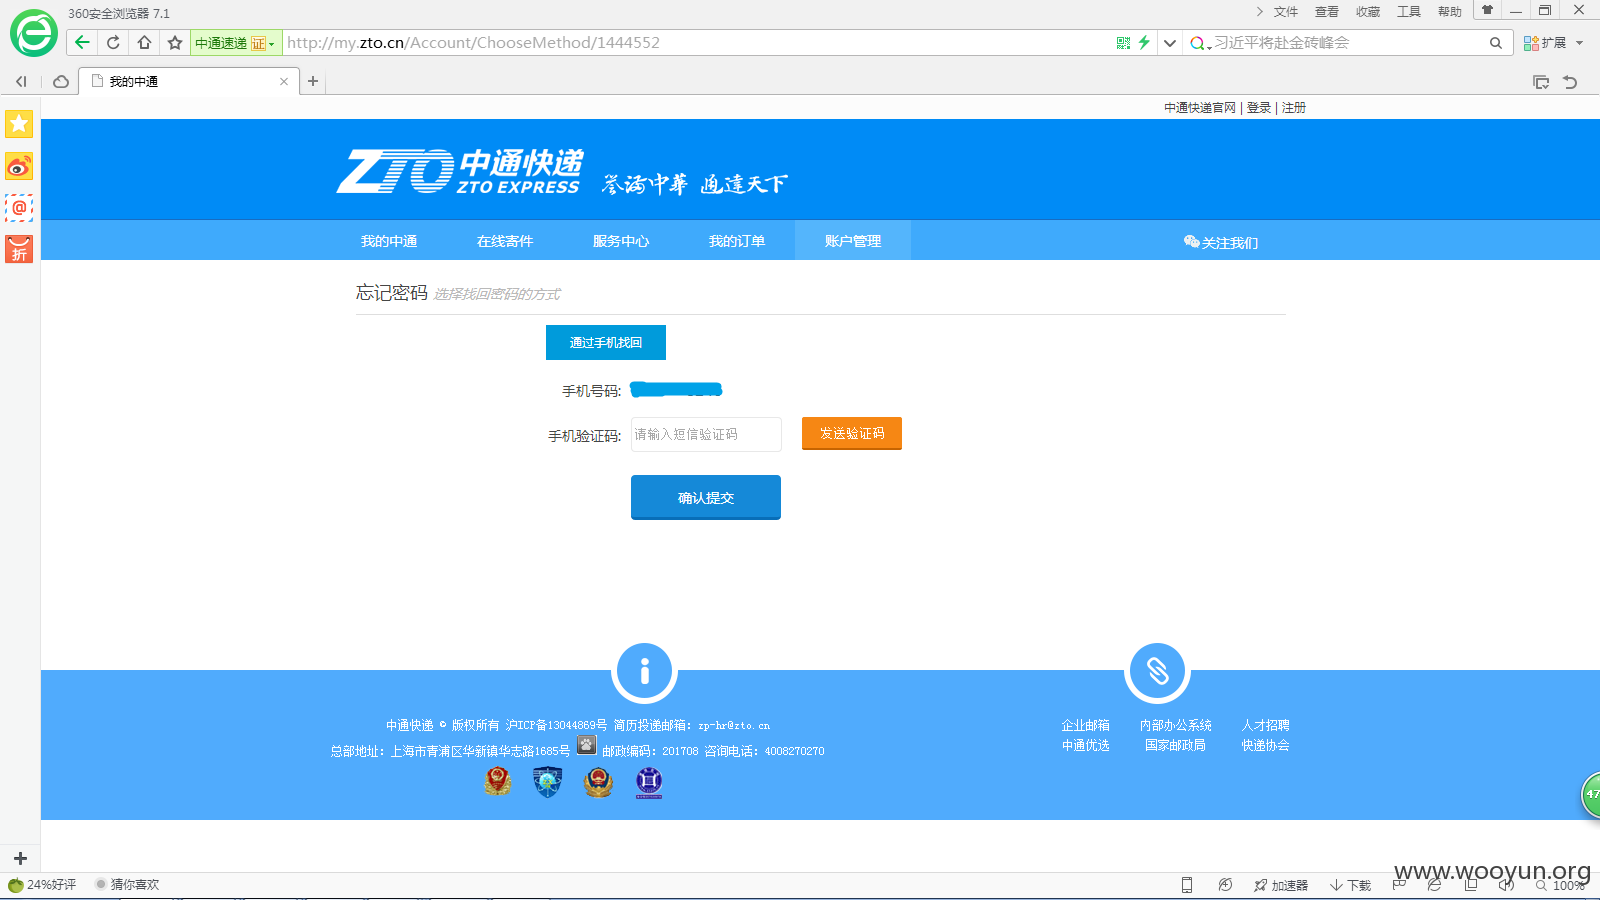Open the 工具 menu in title bar
The height and width of the screenshot is (900, 1600).
tap(1409, 12)
